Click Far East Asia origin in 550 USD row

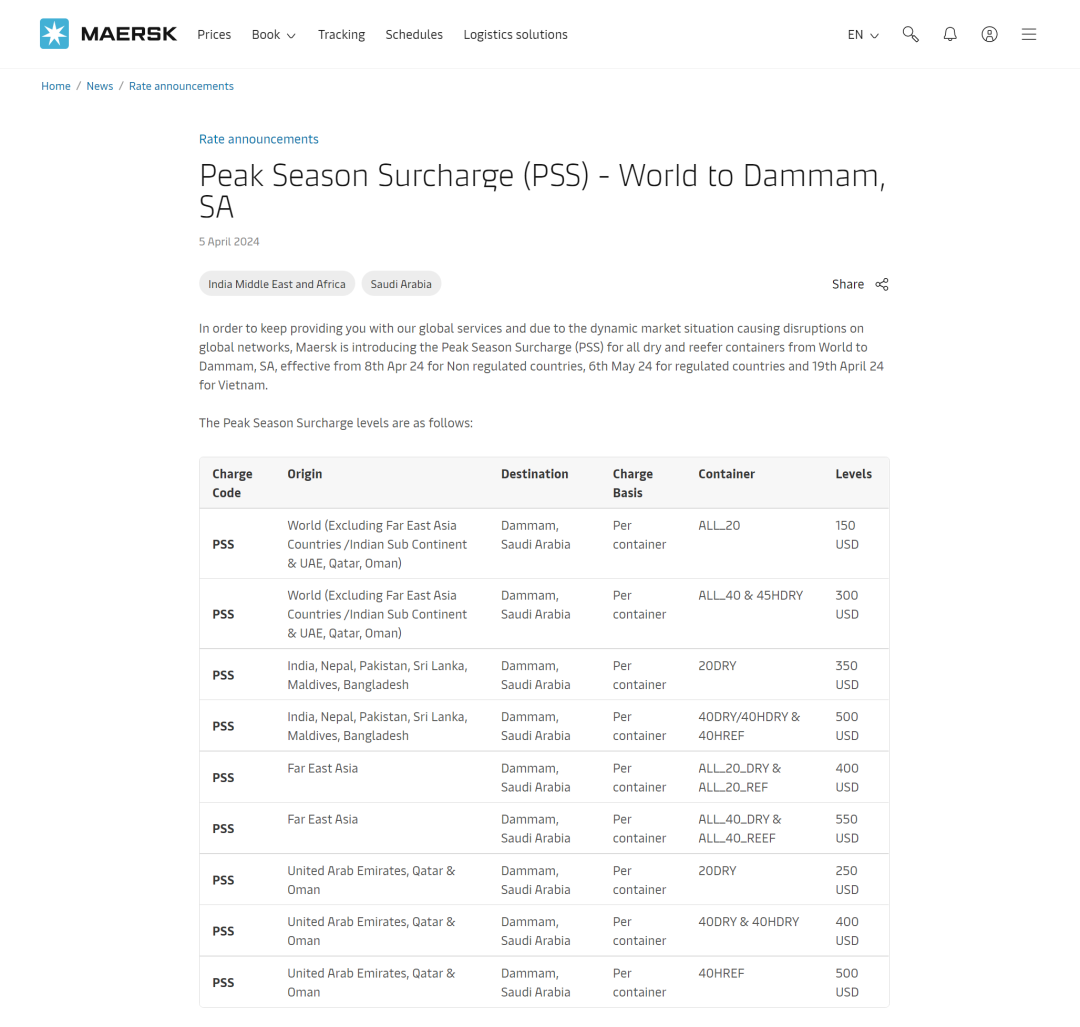coord(322,819)
